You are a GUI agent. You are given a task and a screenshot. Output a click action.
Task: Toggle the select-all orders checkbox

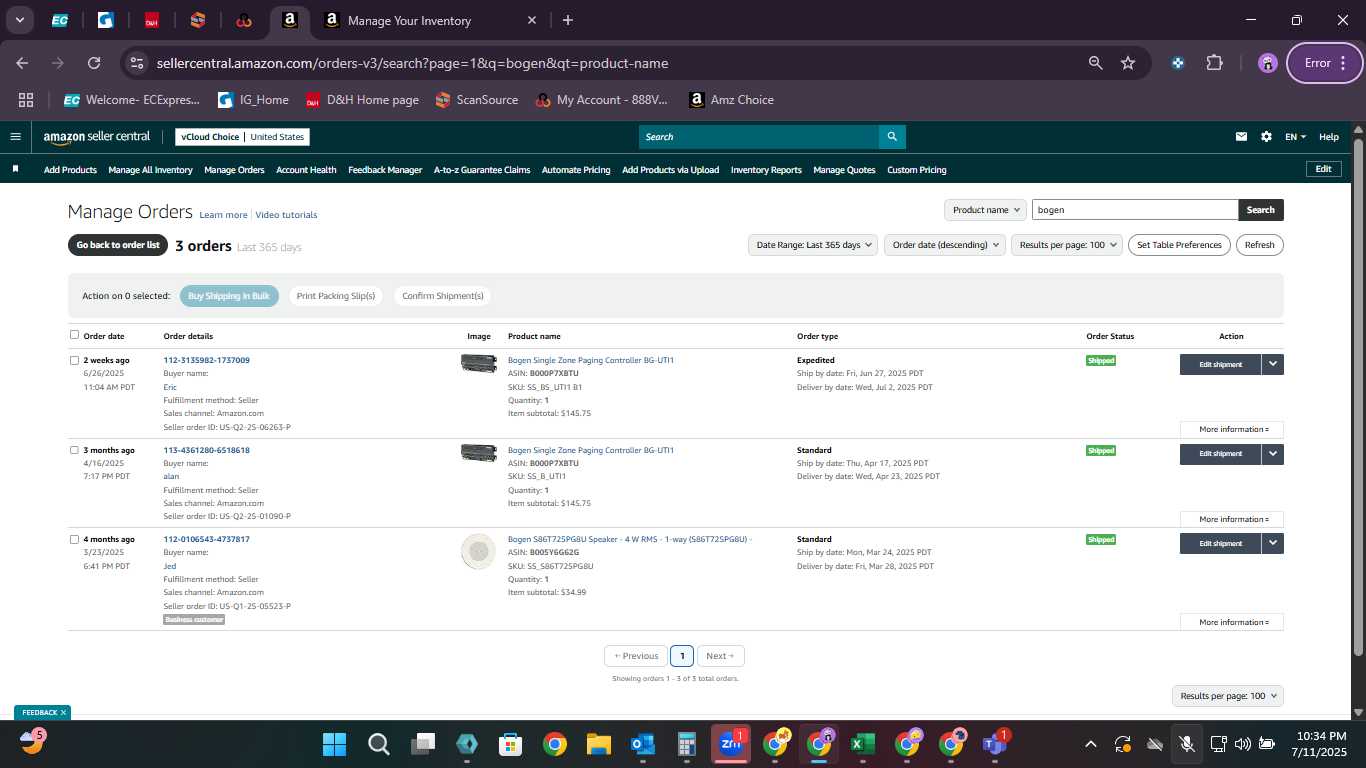74,335
